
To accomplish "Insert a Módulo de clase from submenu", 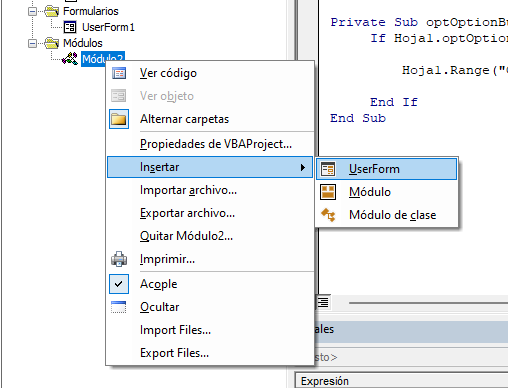I will coord(387,215).
